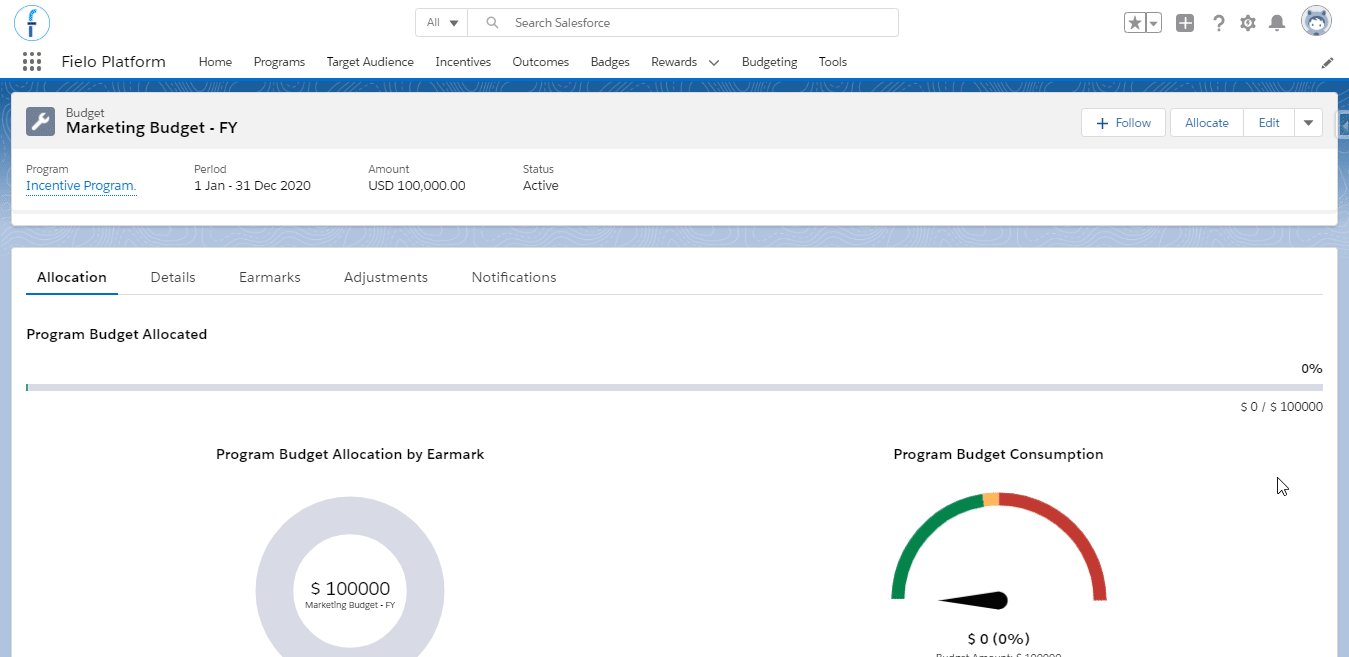This screenshot has width=1349, height=657.
Task: Click Program Budget Allocation by Earmark heading
Action: pyautogui.click(x=350, y=454)
